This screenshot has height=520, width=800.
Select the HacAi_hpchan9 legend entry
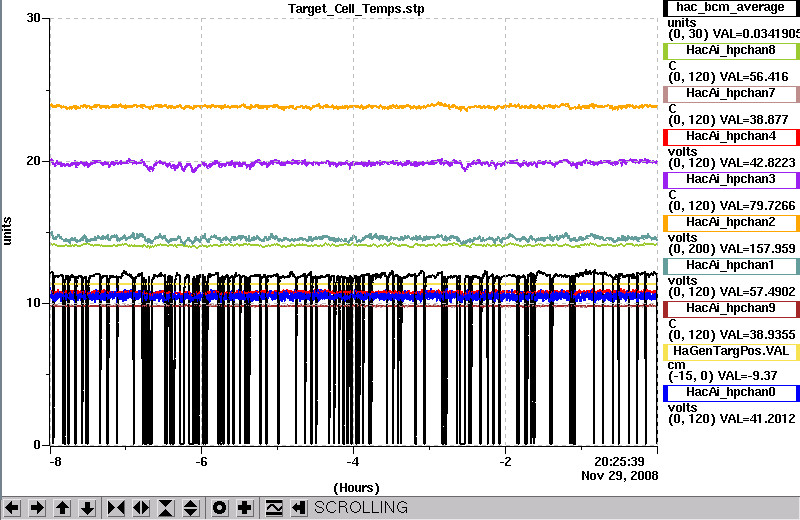[x=731, y=309]
